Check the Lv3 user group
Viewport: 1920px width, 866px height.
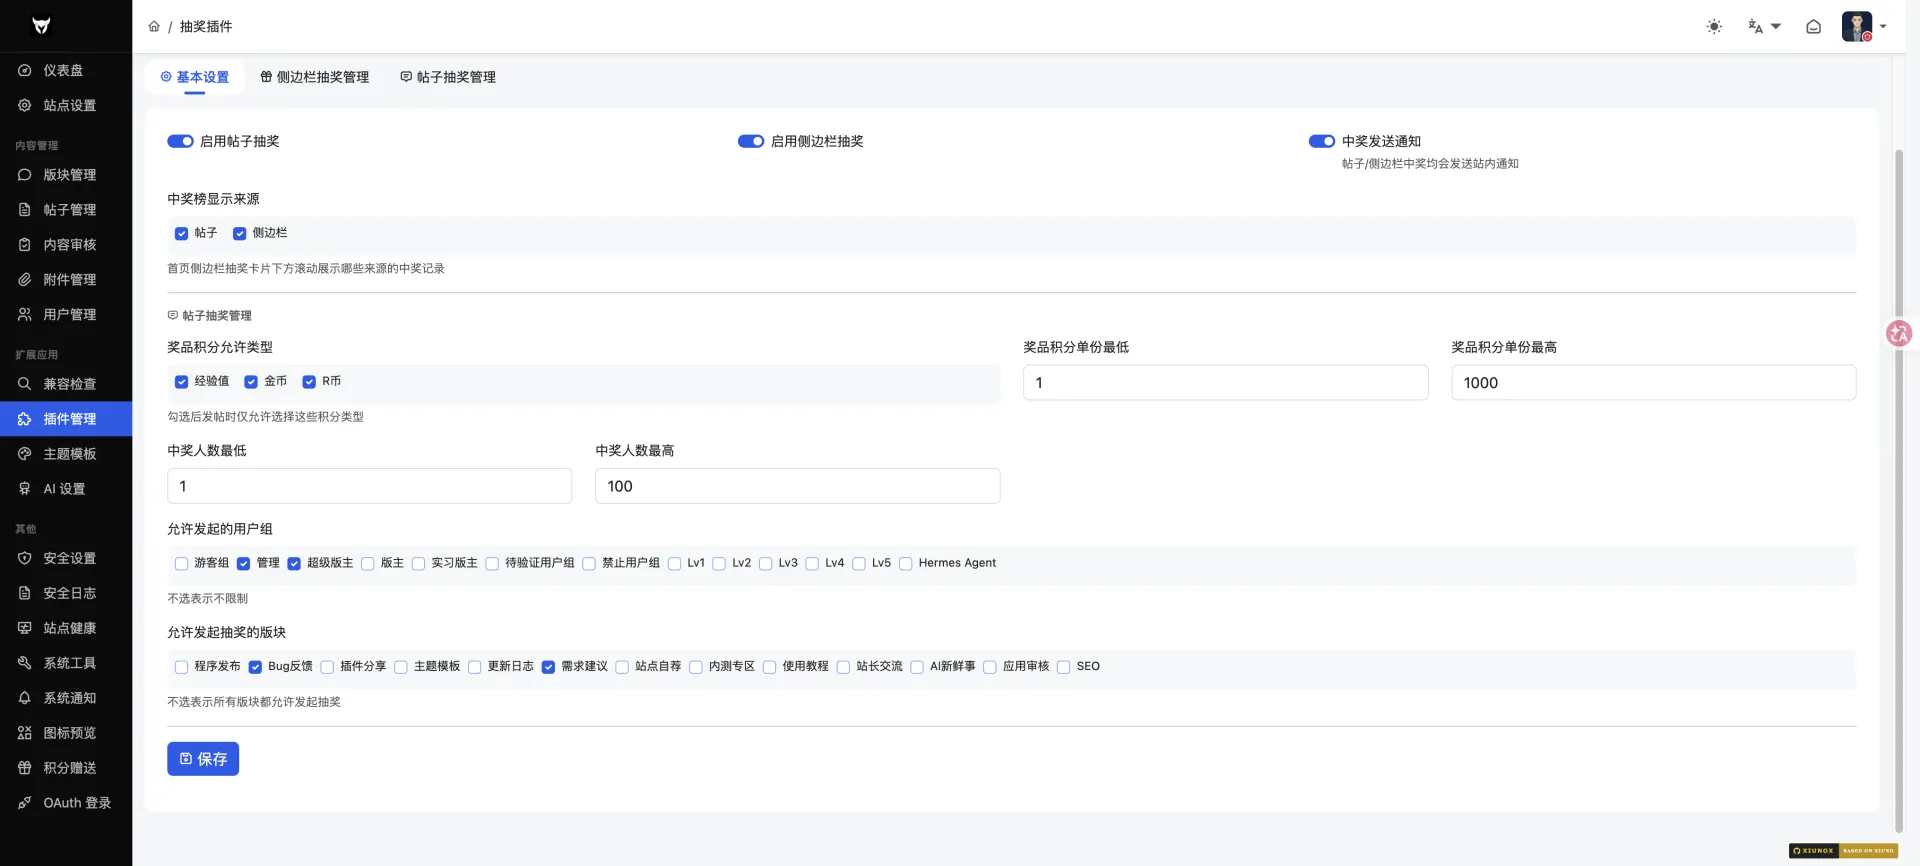coord(765,564)
